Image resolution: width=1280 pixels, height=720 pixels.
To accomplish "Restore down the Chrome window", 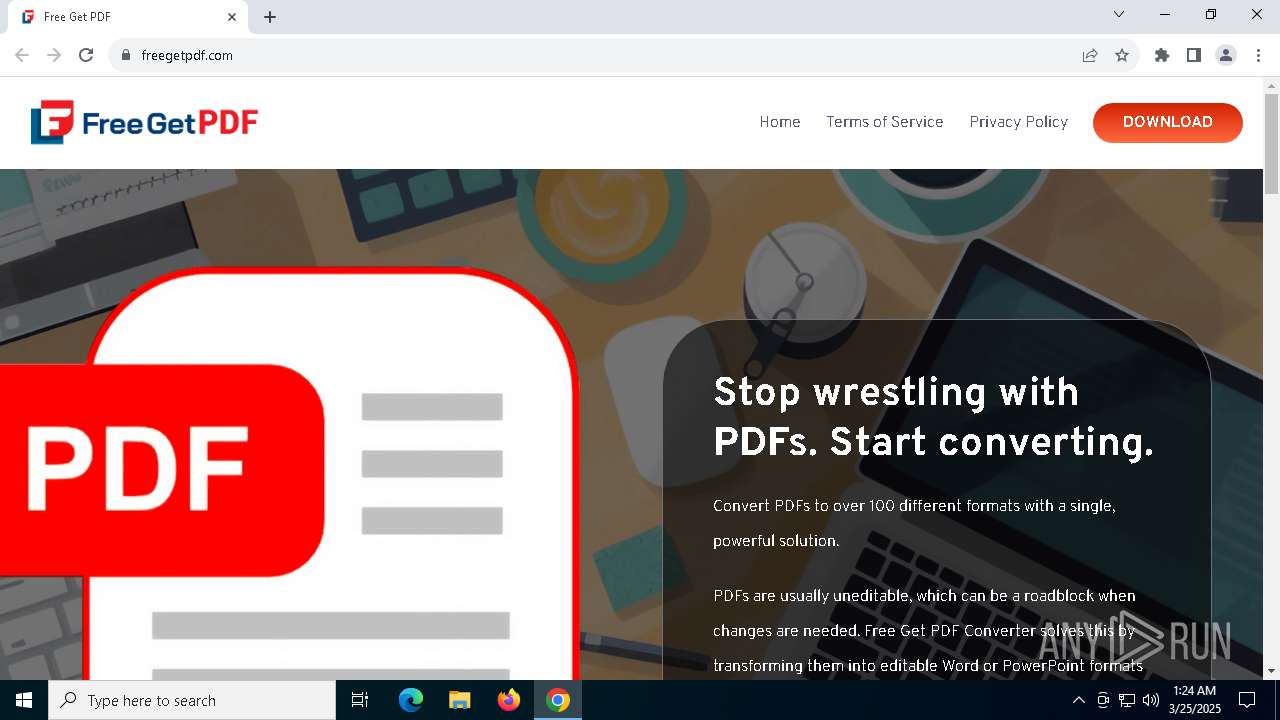I will click(1211, 14).
